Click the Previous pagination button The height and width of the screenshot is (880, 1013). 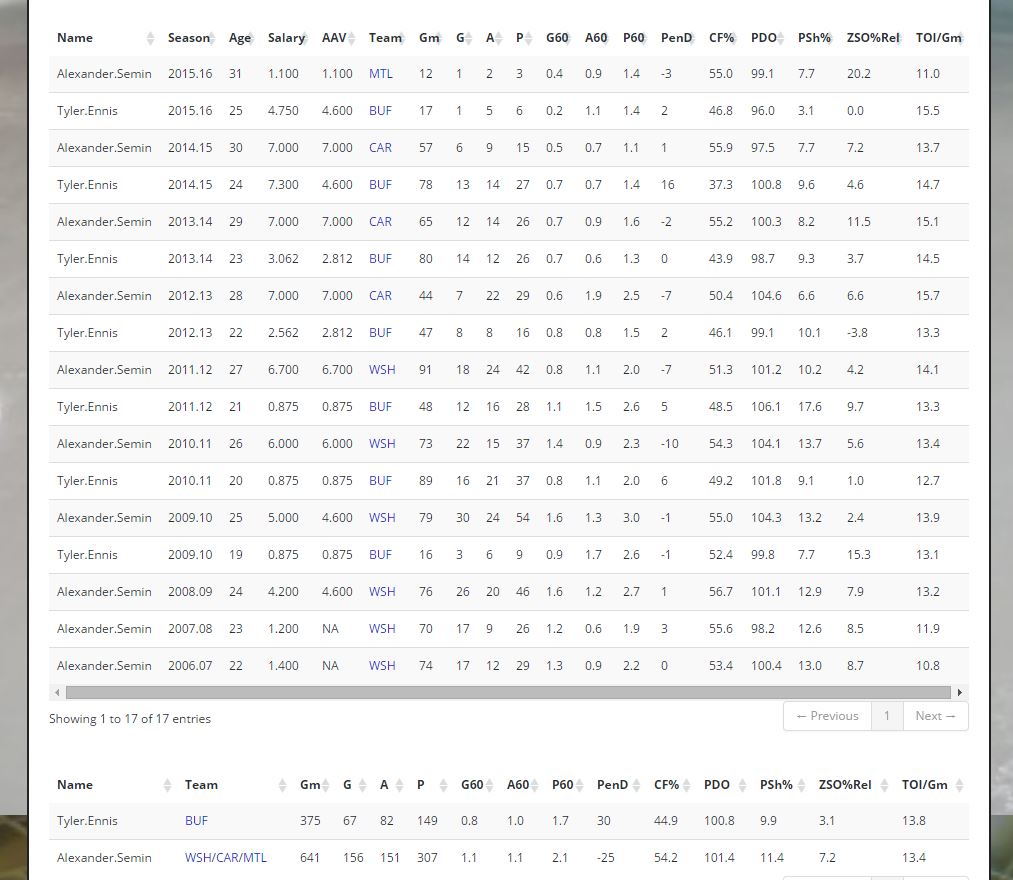pos(827,716)
